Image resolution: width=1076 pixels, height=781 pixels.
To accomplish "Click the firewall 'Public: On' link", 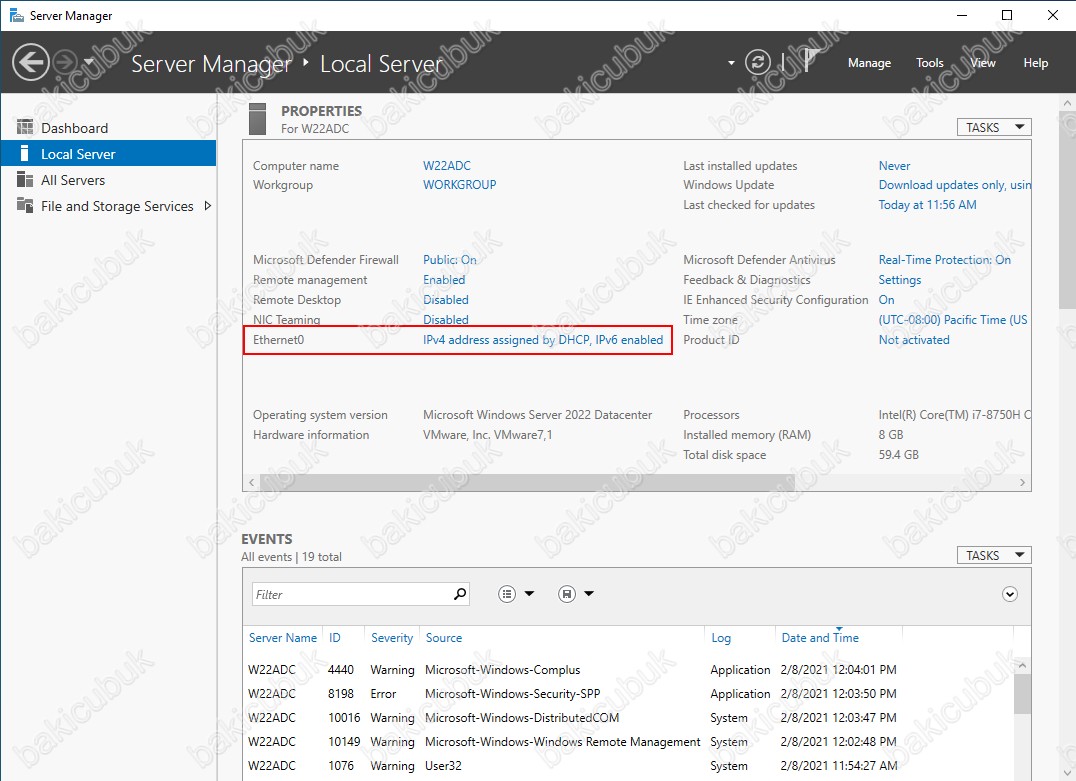I will (449, 259).
